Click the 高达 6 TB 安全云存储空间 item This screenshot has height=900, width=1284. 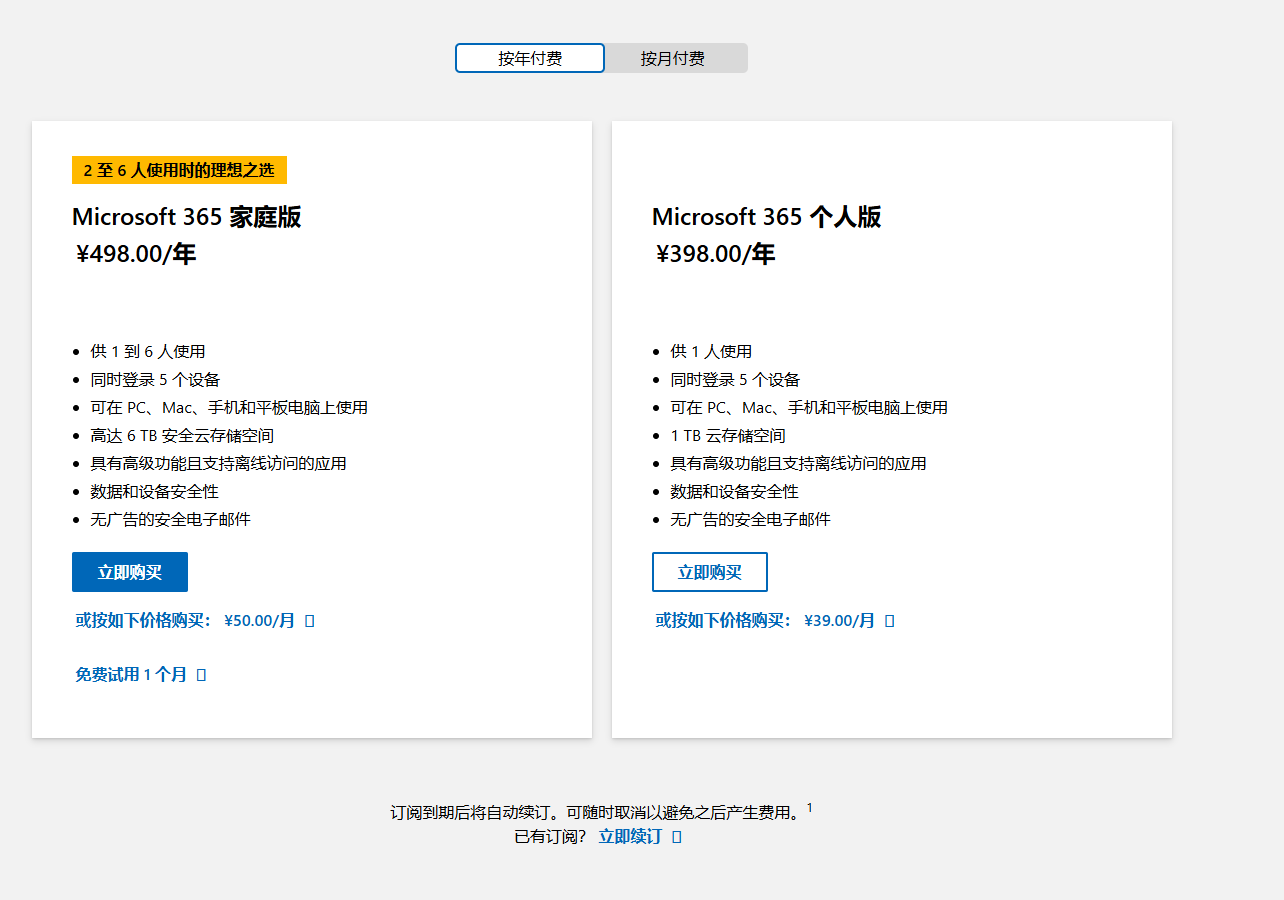coord(182,435)
